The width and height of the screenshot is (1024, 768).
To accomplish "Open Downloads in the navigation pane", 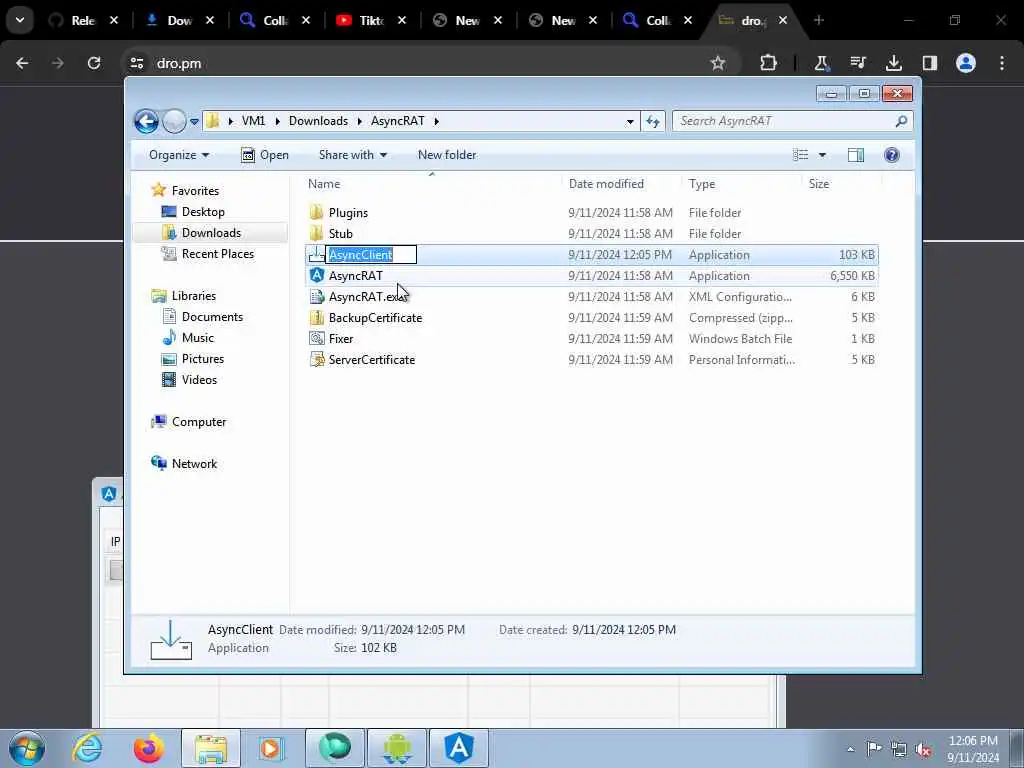I will [211, 232].
